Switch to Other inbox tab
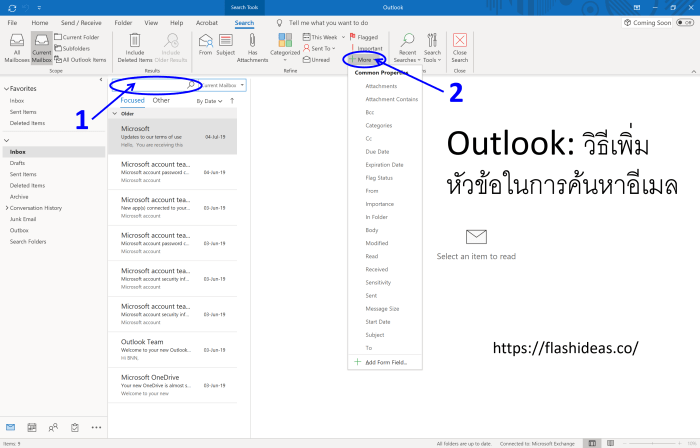Viewport: 700px width, 448px height. click(x=161, y=100)
